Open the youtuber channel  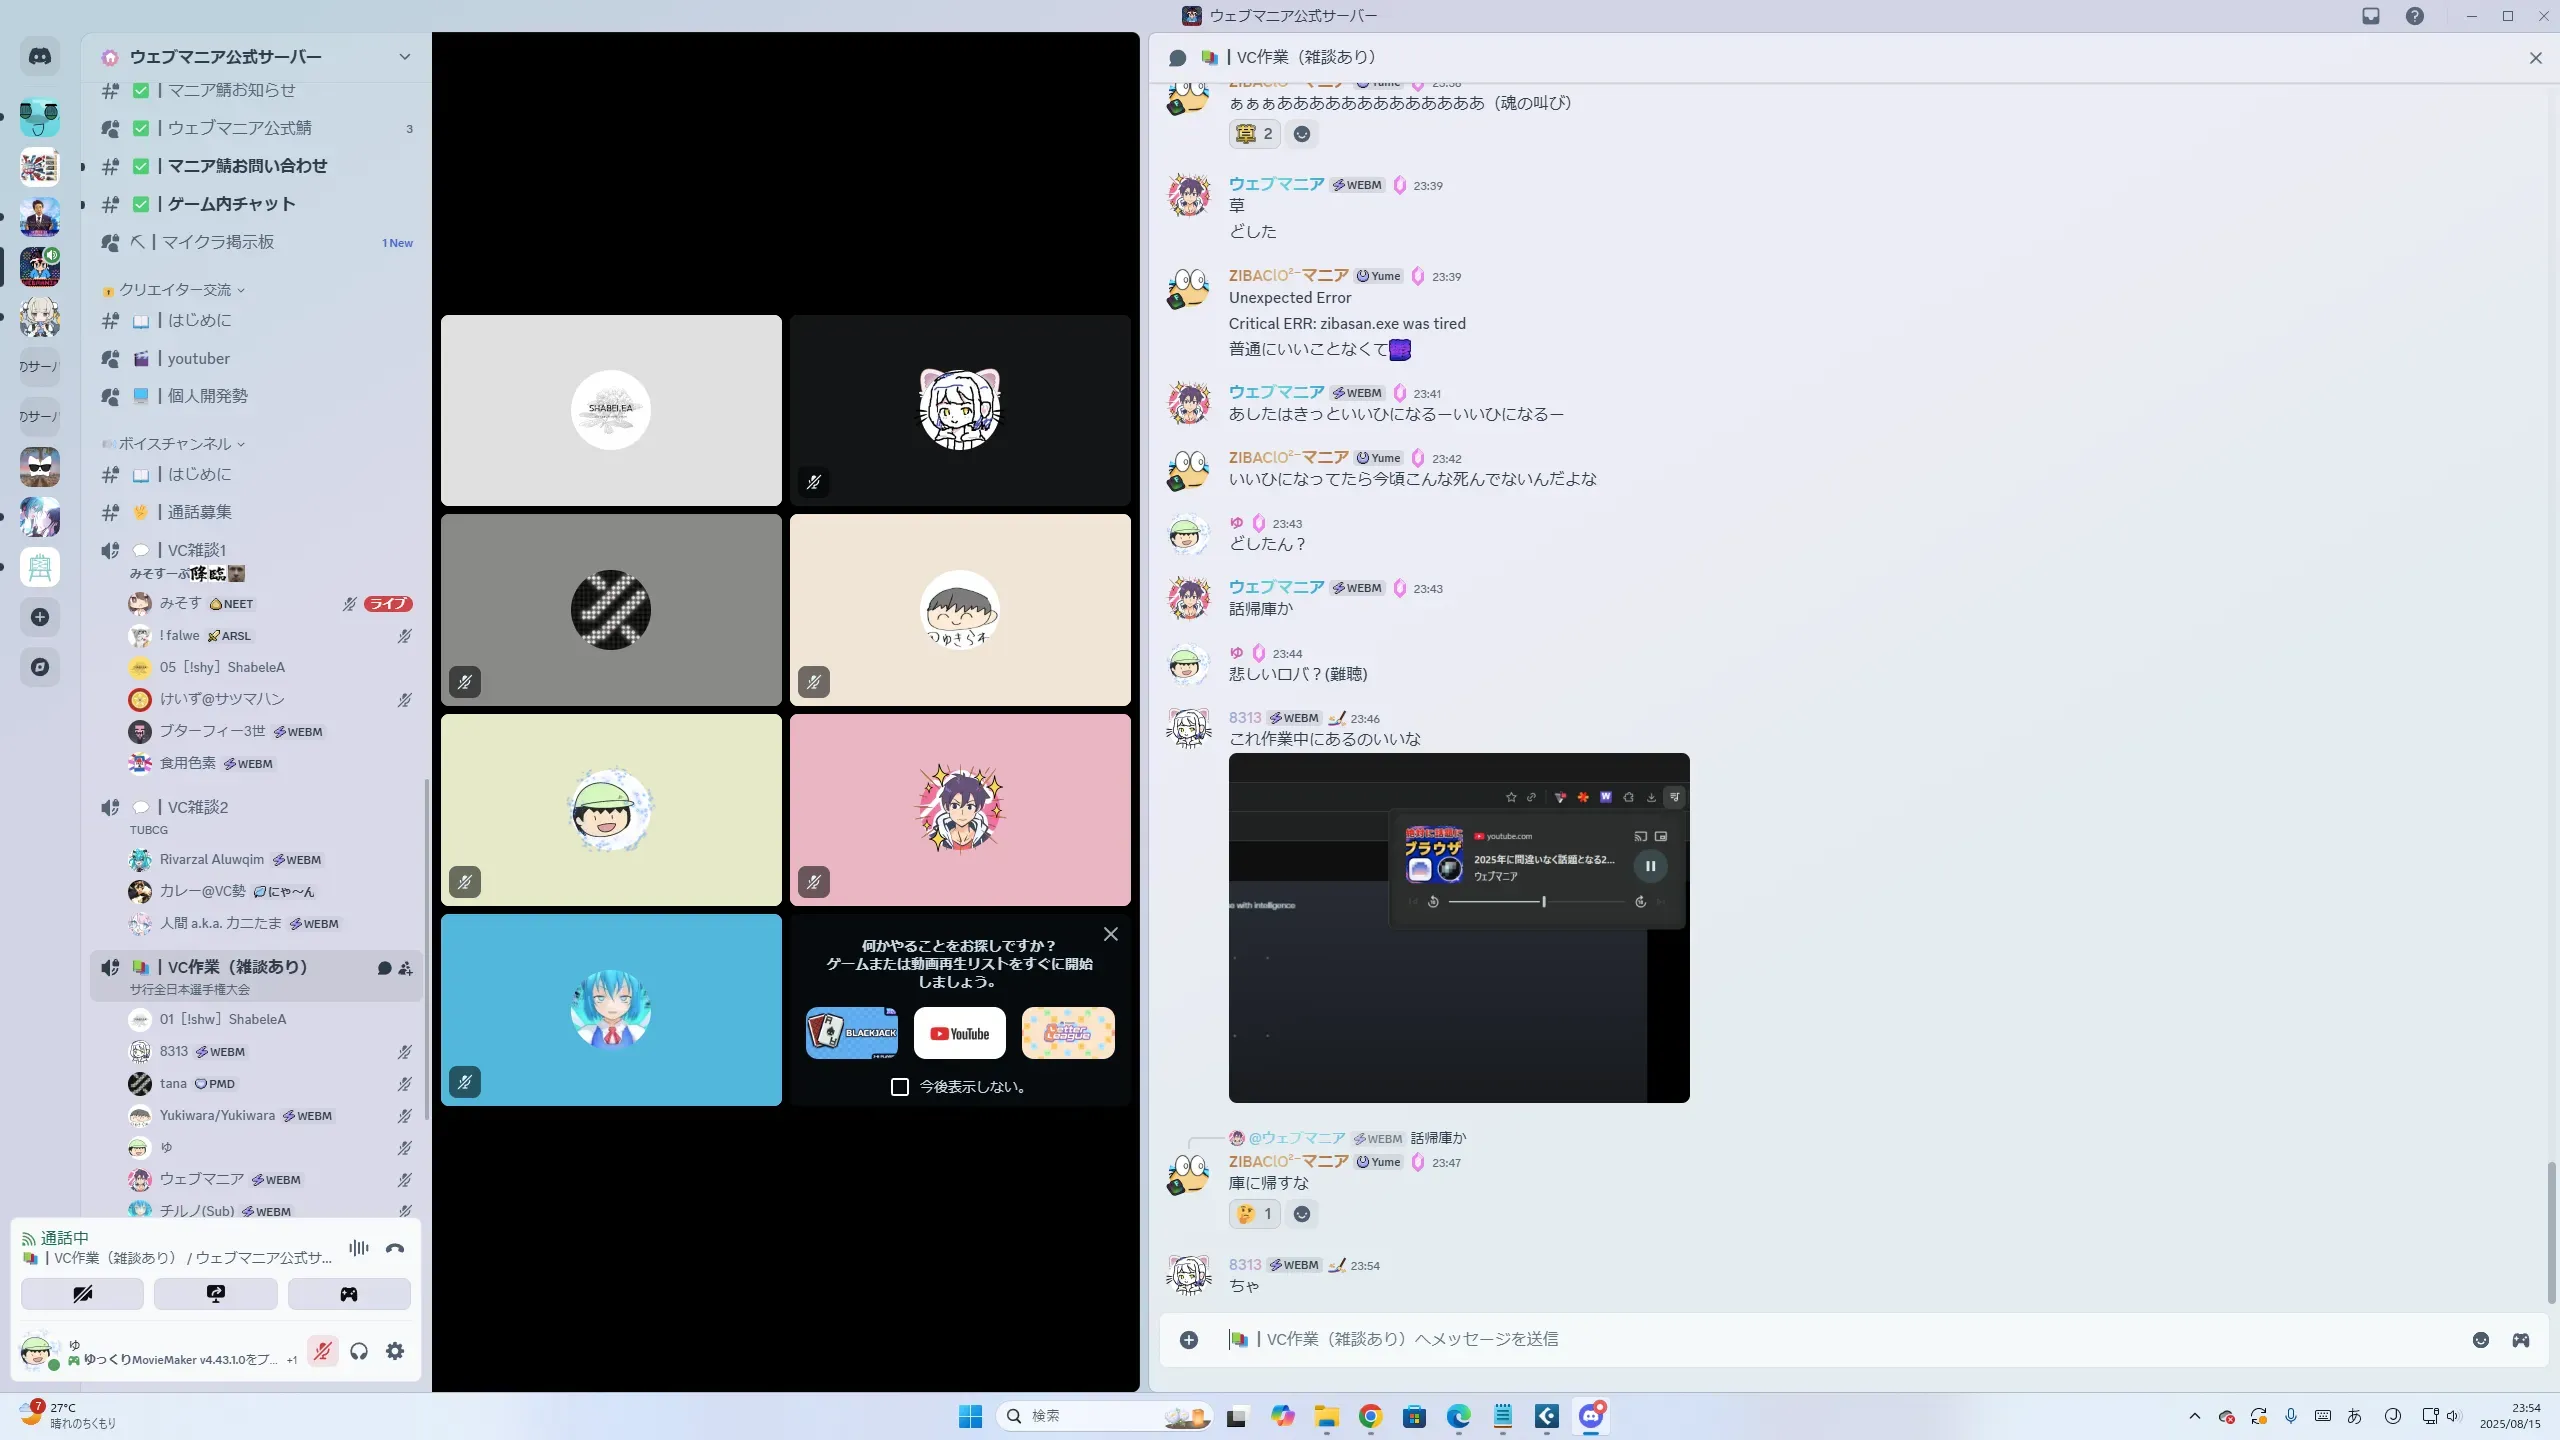tap(198, 358)
